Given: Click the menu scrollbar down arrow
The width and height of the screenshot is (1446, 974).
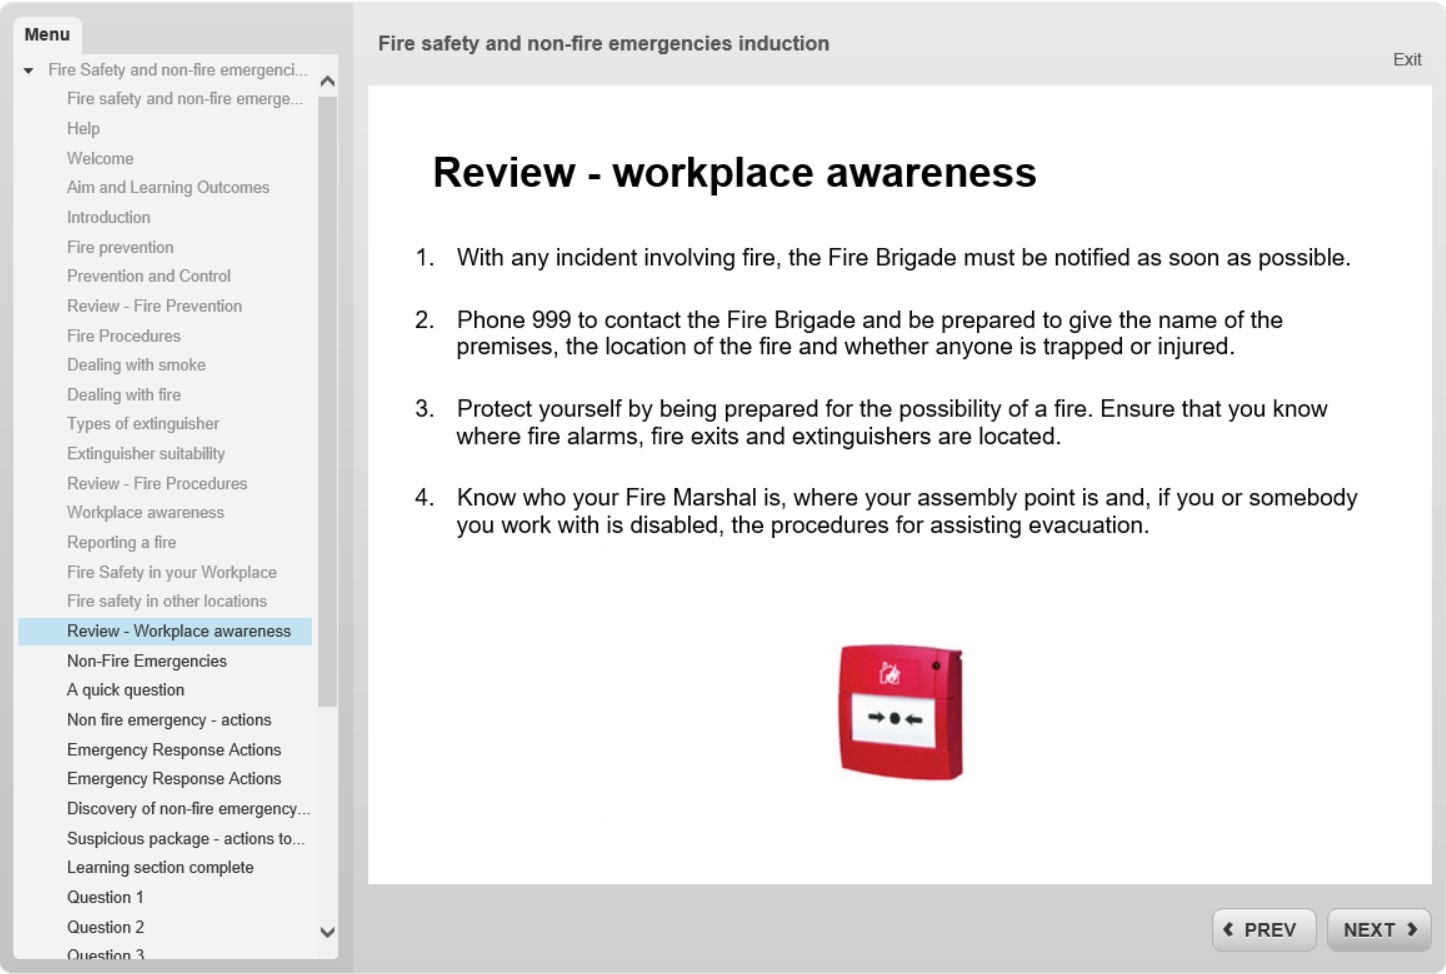Looking at the screenshot, I should 327,931.
